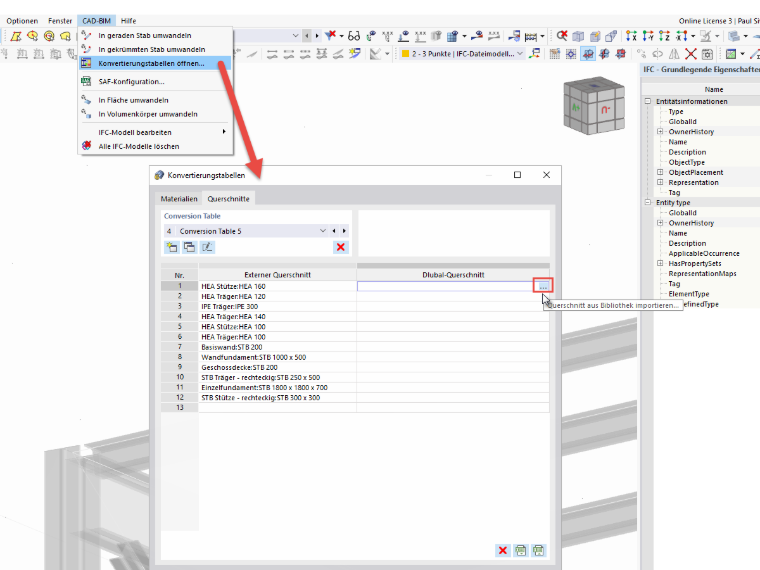Click the filter with red X icon
This screenshot has height=570, width=760.
pyautogui.click(x=330, y=35)
